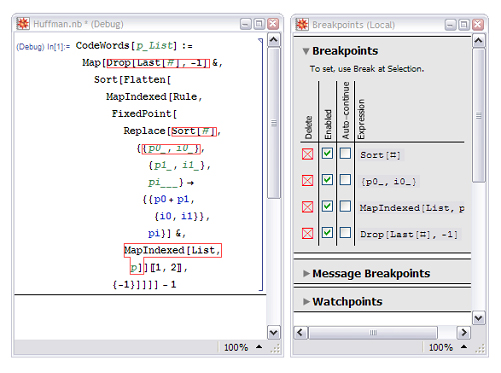
Task: Collapse the Breakpoints section
Action: tap(306, 51)
